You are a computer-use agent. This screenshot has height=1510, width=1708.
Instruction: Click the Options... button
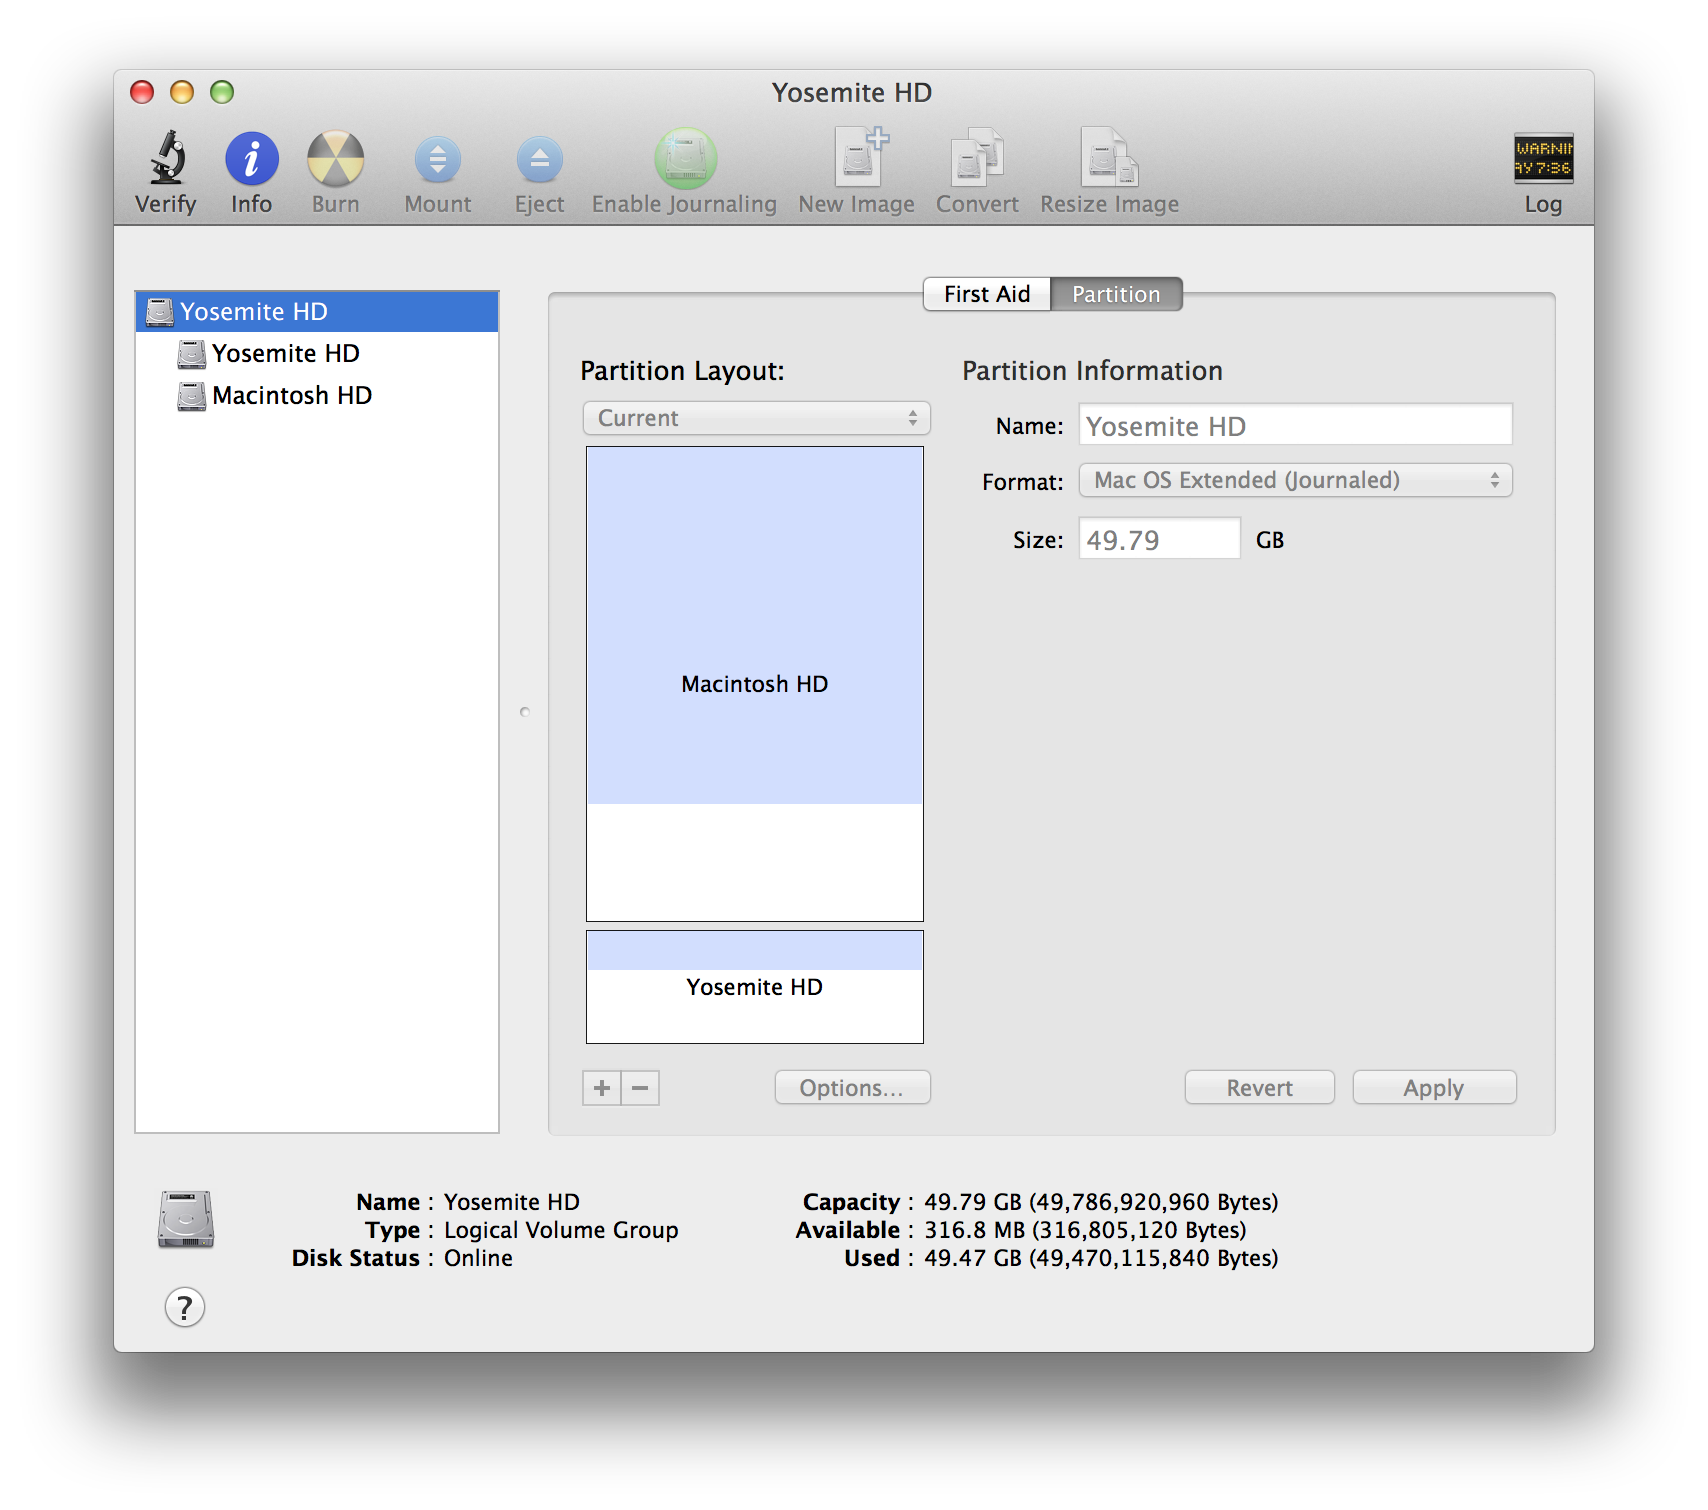(852, 1088)
